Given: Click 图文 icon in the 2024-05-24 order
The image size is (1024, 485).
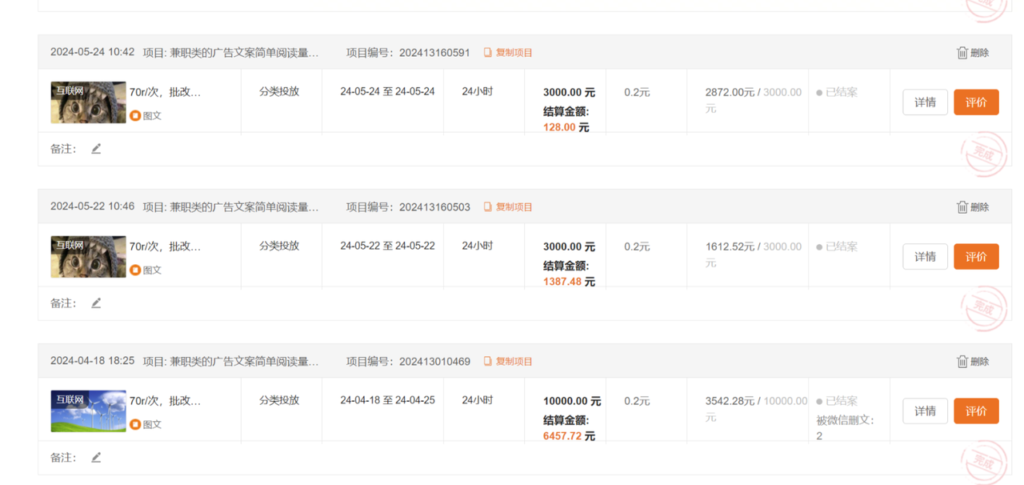Looking at the screenshot, I should 136,116.
